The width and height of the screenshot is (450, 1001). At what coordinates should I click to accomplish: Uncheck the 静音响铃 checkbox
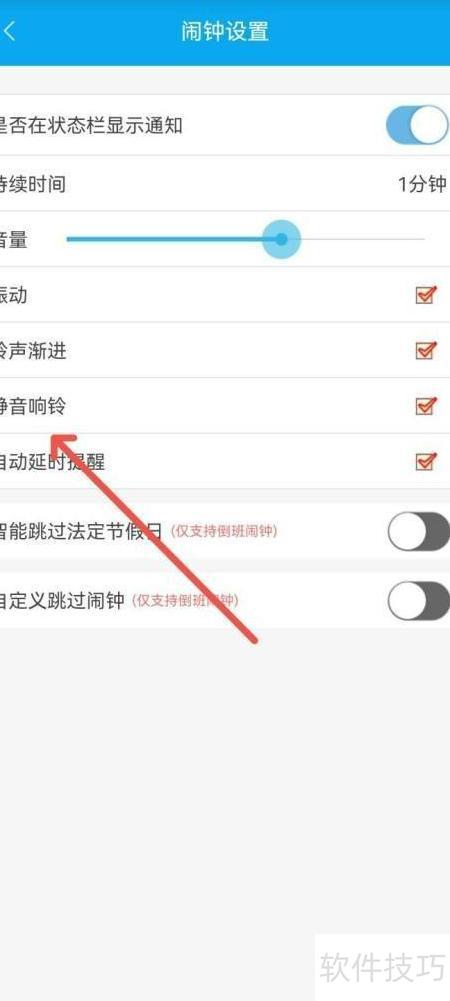coord(426,405)
